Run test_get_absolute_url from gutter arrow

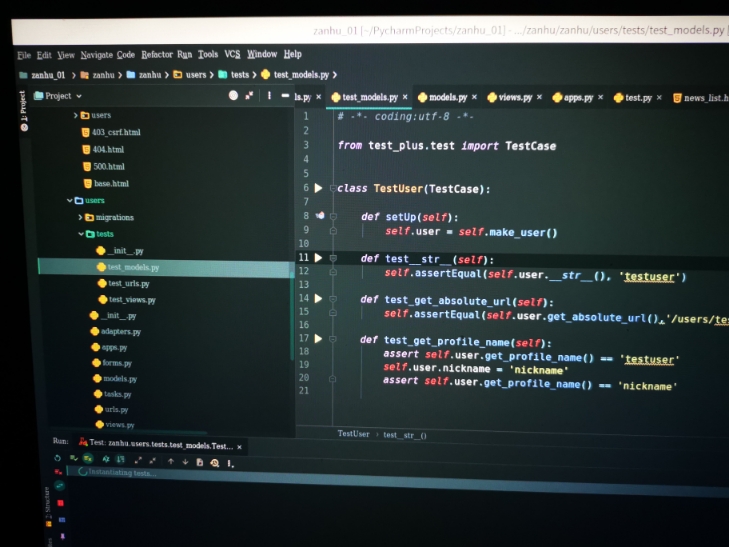click(318, 298)
